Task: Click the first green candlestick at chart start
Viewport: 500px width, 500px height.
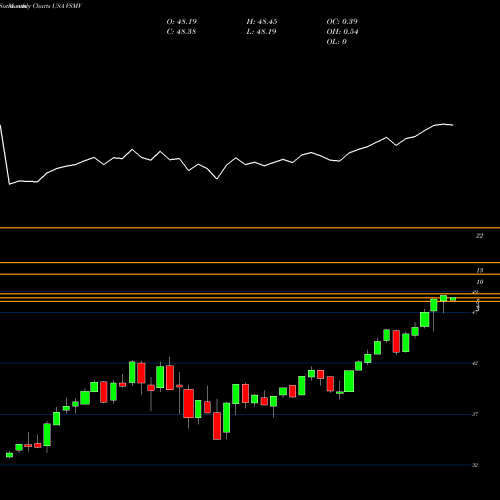Action: click(9, 455)
